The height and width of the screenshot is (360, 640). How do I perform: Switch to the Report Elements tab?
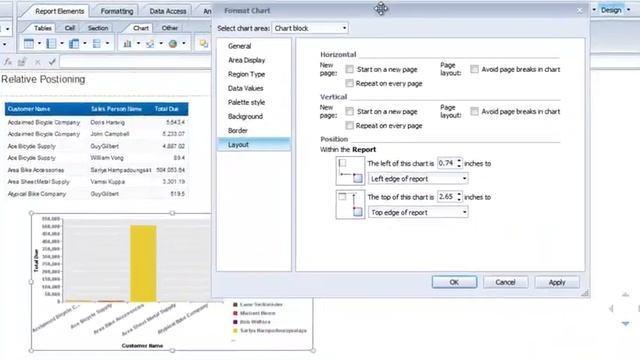click(59, 11)
